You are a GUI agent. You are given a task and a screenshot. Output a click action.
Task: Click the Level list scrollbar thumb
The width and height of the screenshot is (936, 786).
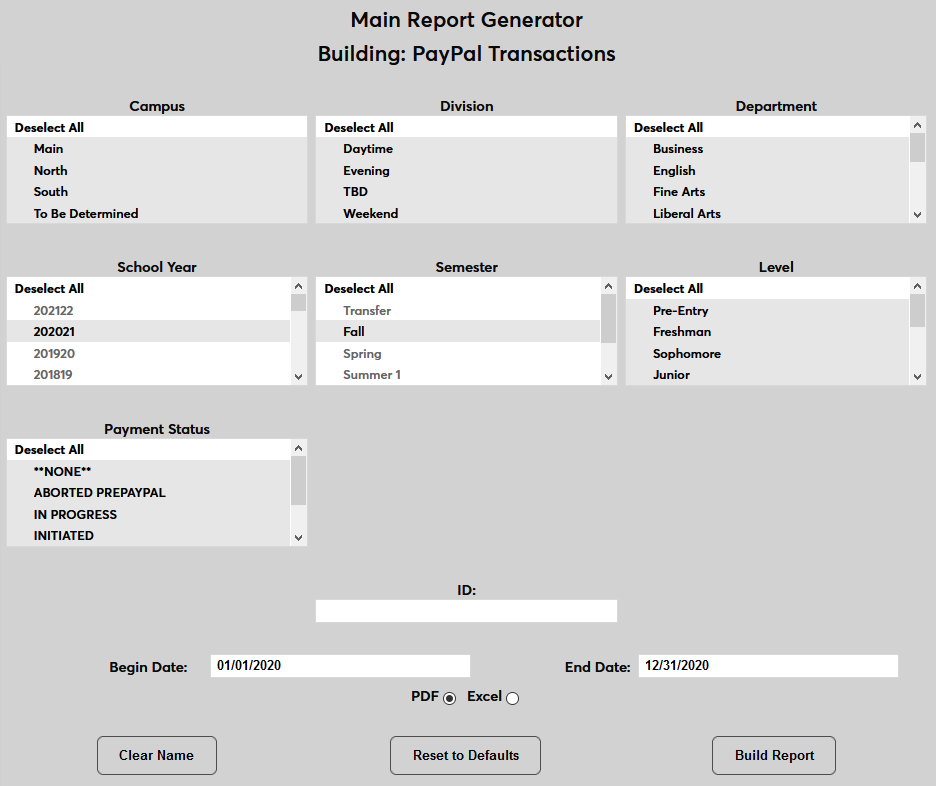(917, 310)
